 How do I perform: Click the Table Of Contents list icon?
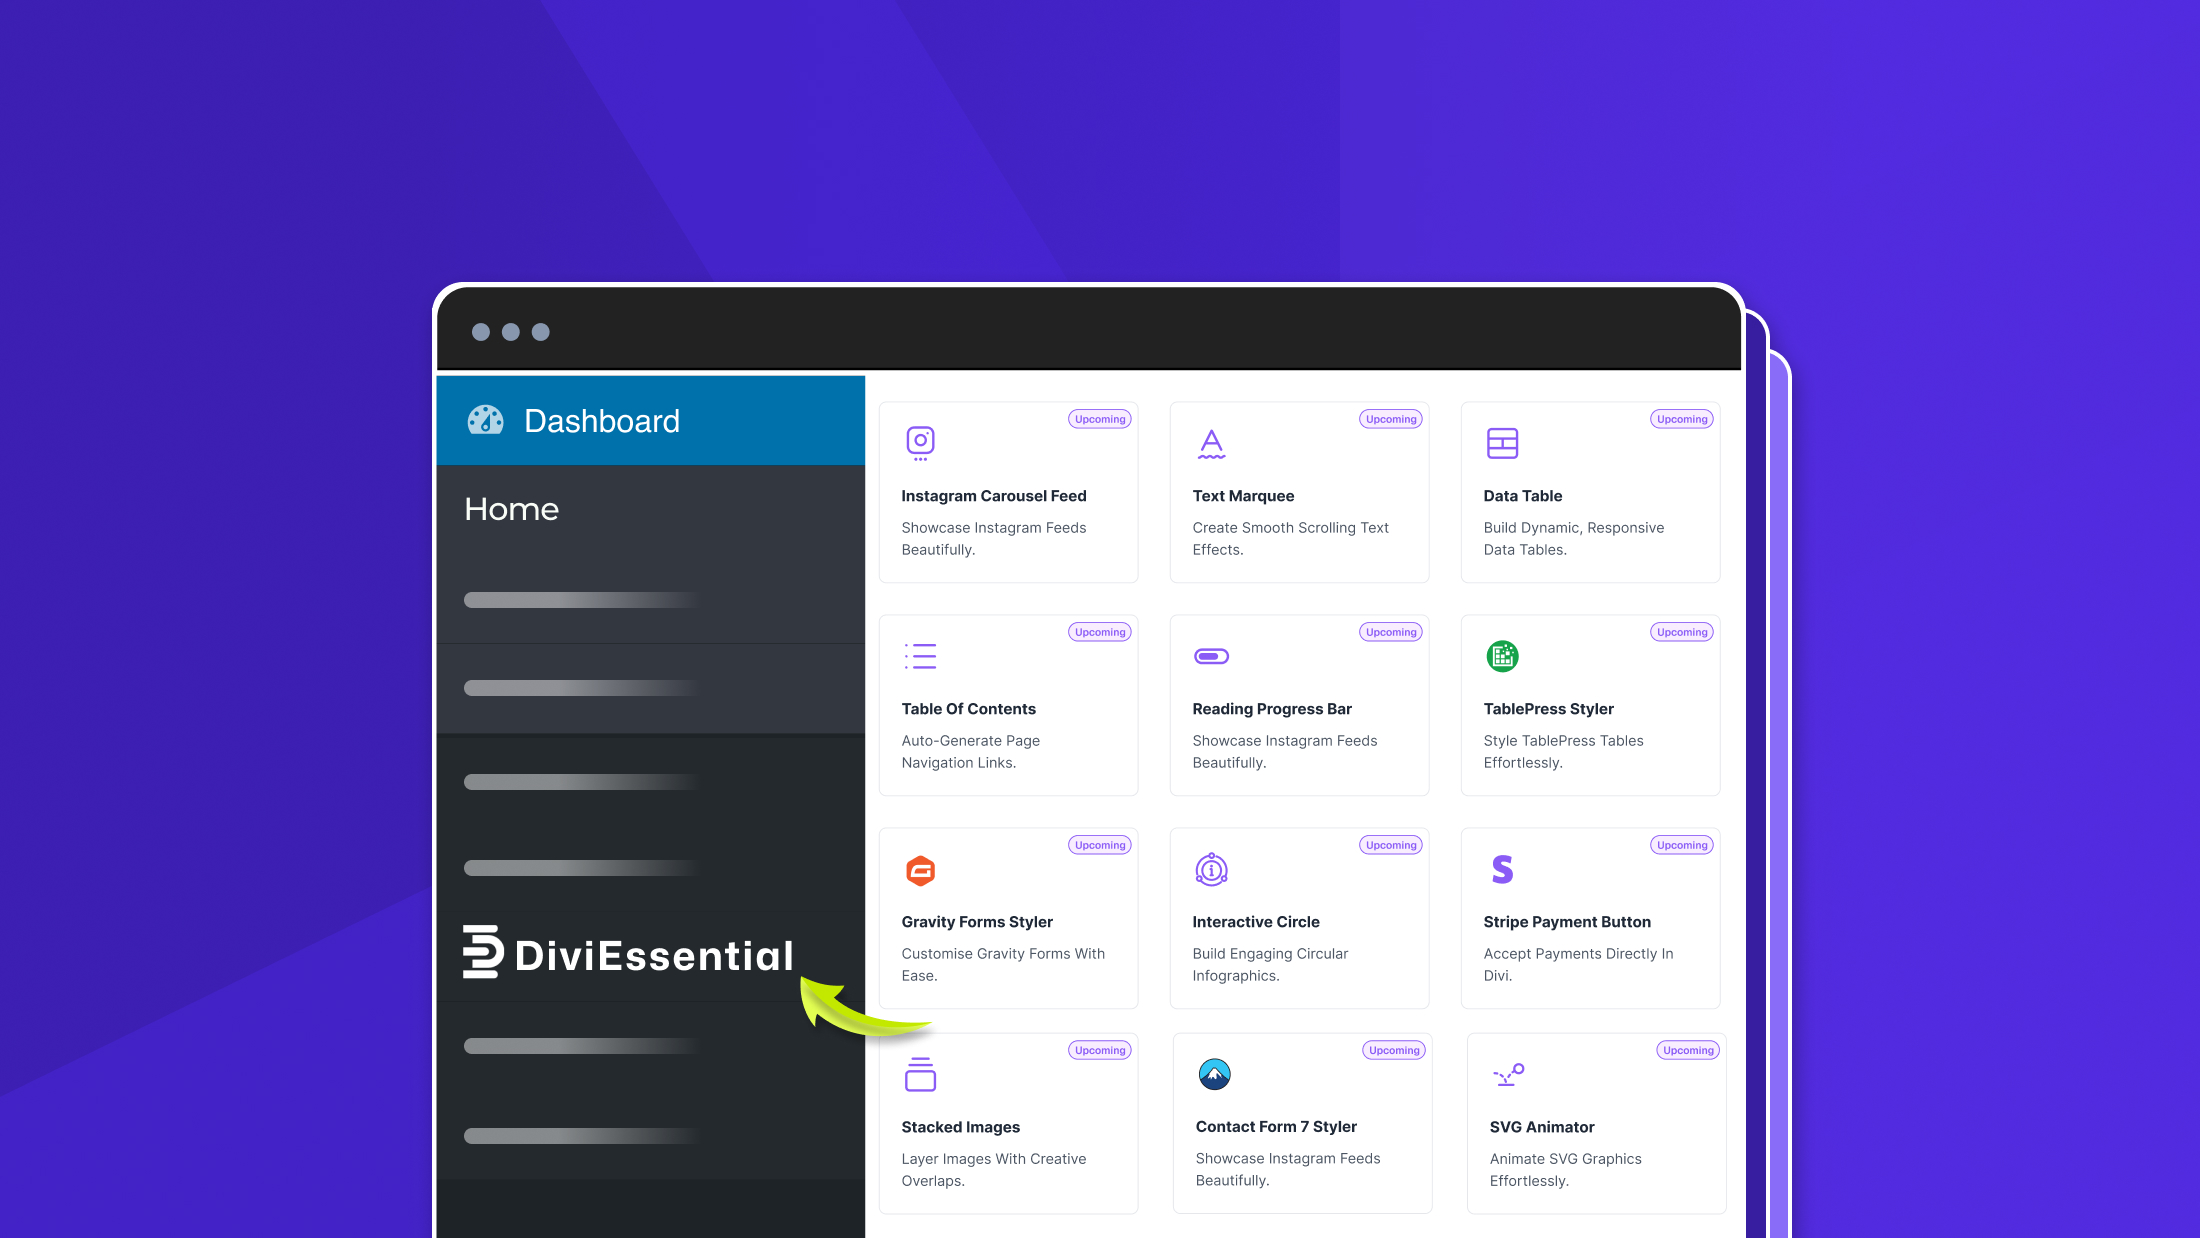[x=920, y=656]
